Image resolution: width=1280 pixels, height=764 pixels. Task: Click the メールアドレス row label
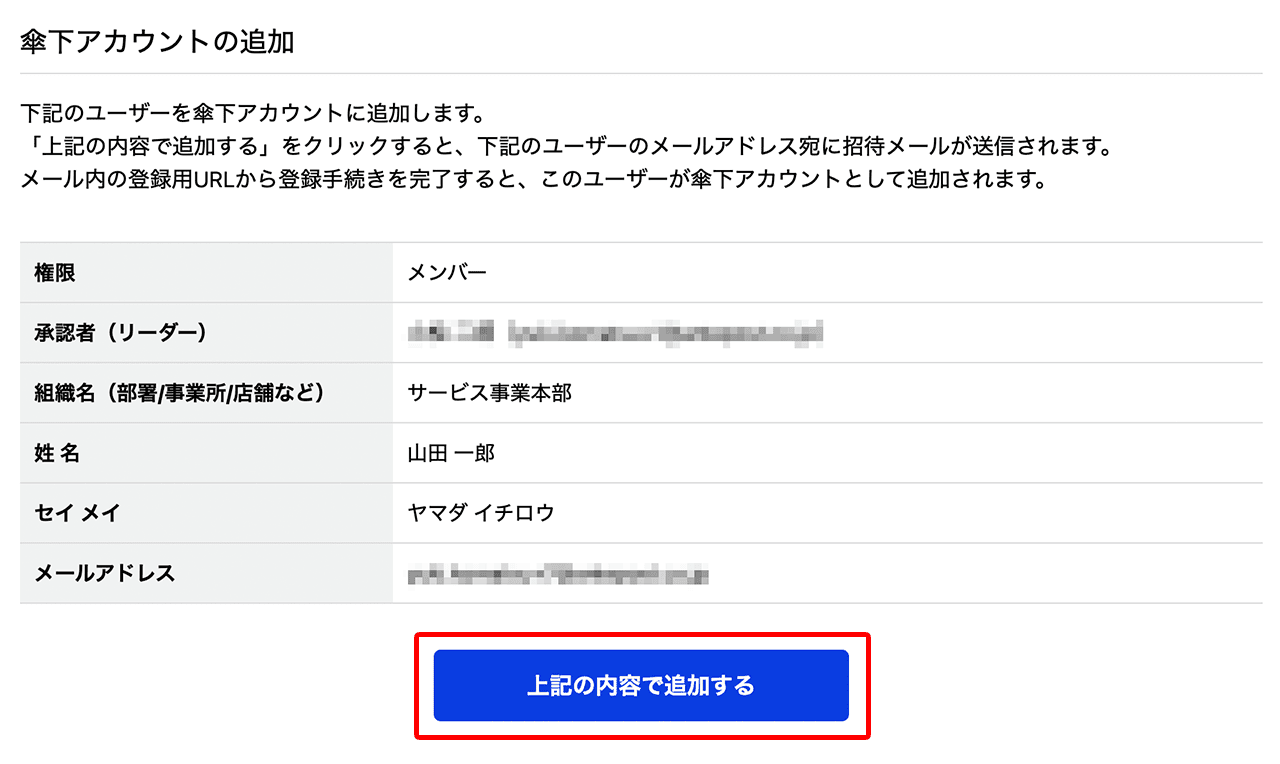click(x=105, y=573)
